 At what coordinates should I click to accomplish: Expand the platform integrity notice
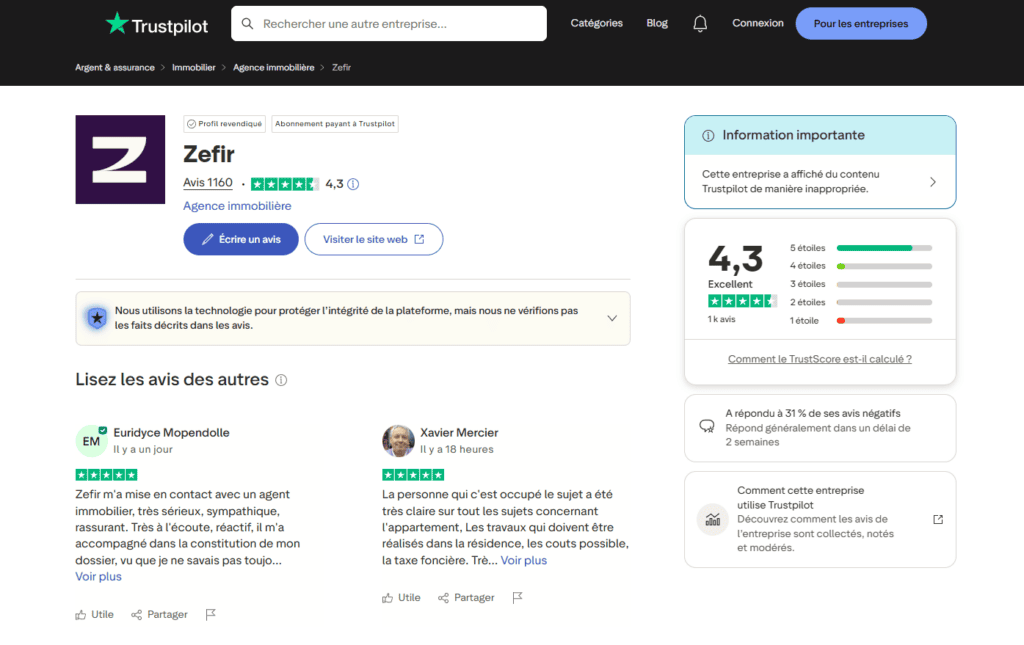(612, 318)
